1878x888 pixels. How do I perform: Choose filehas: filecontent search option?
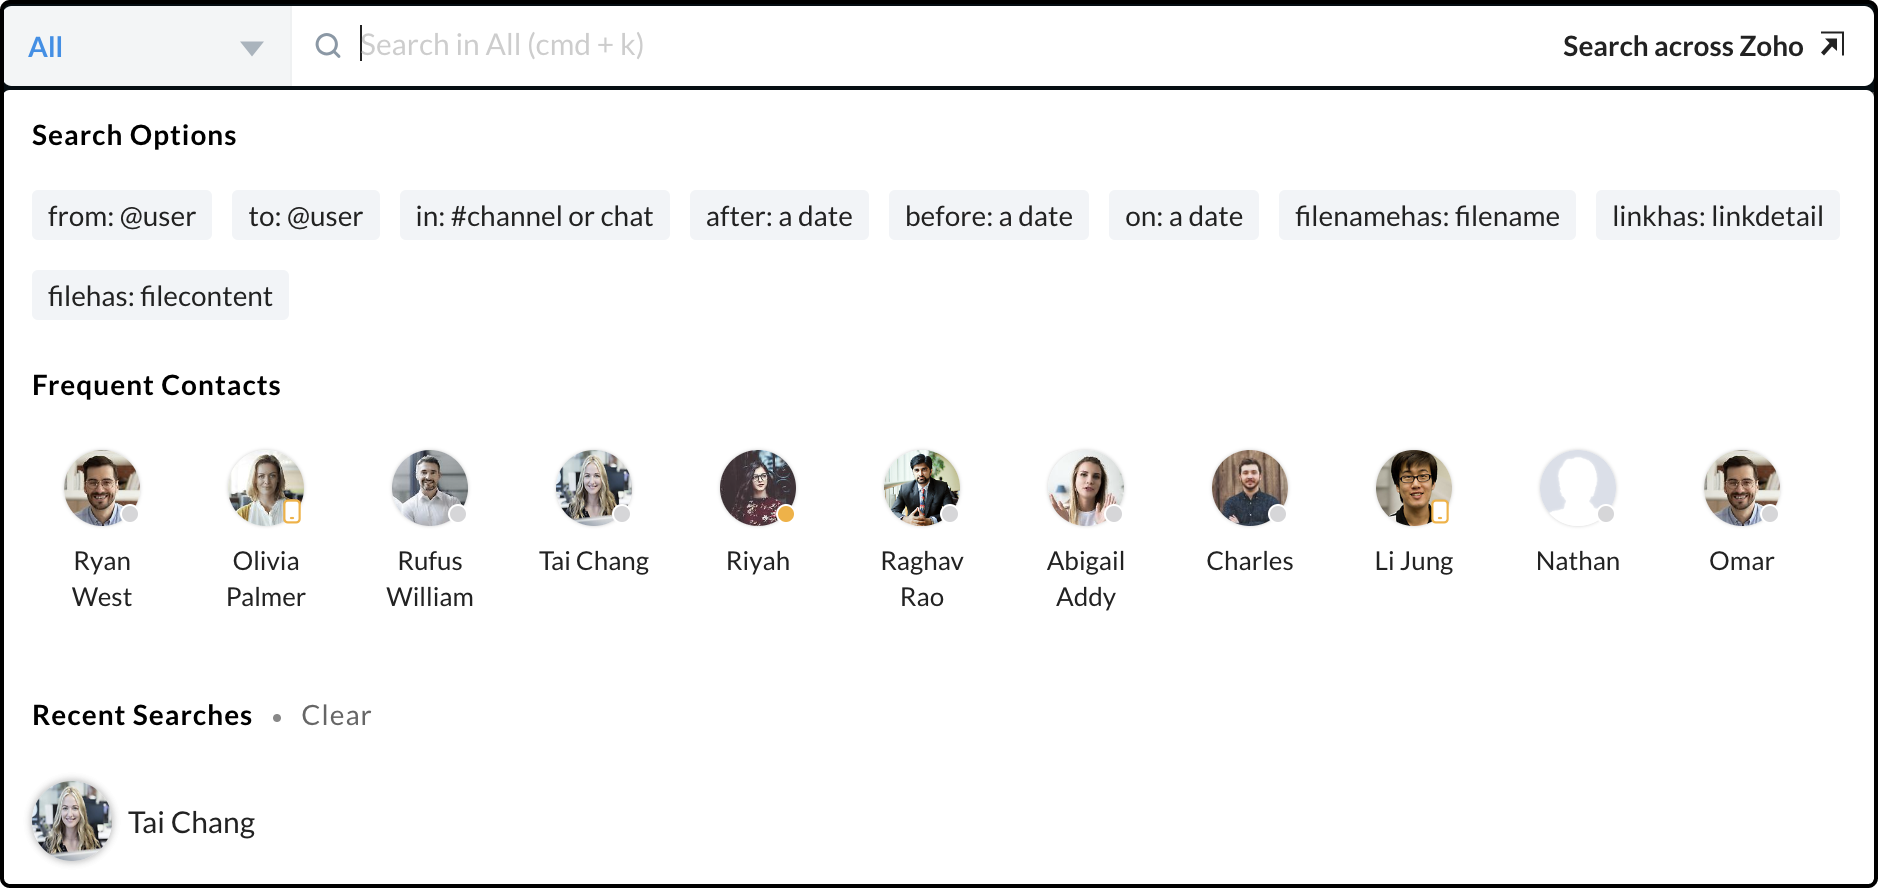160,296
